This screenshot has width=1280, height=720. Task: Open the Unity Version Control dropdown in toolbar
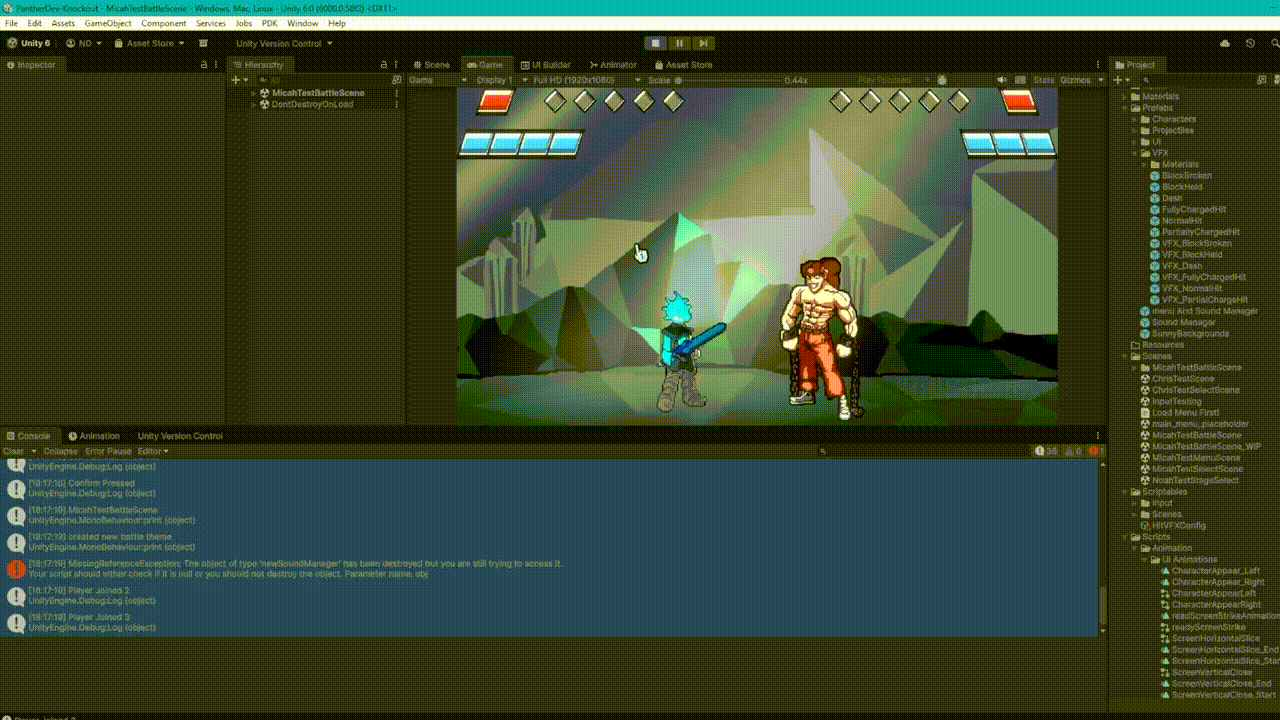pos(284,43)
